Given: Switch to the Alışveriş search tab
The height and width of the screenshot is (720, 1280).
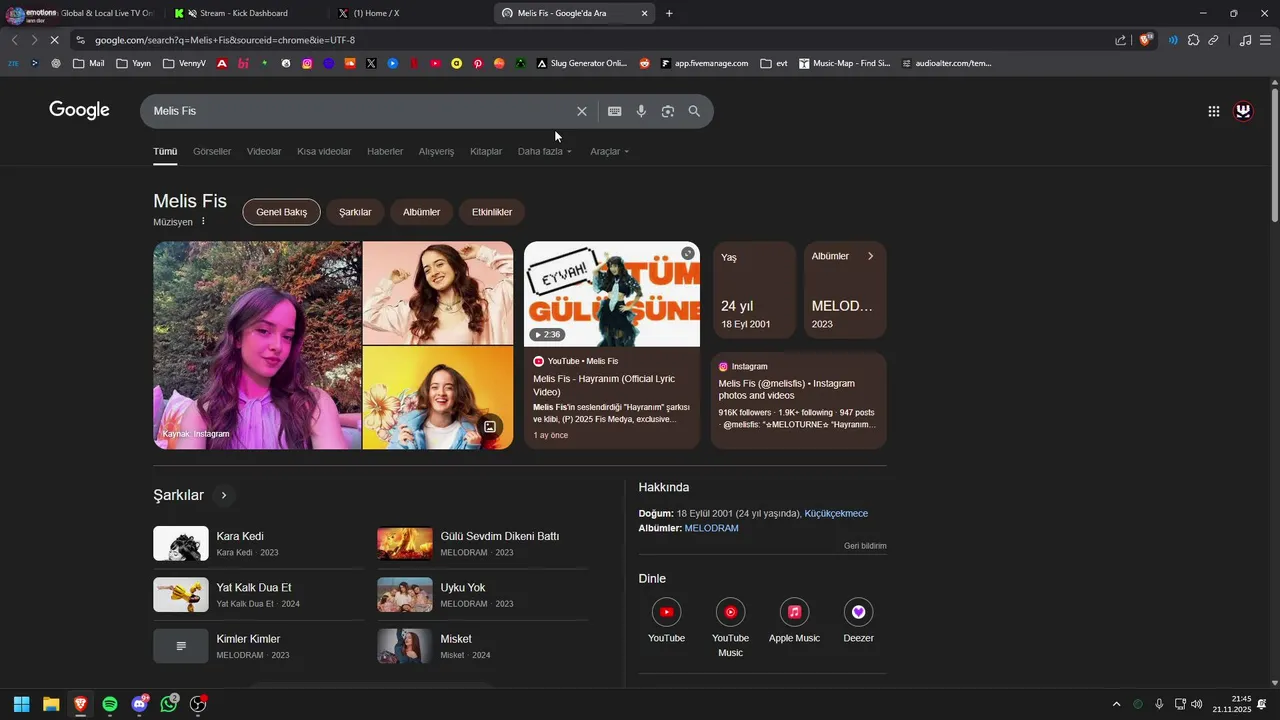Looking at the screenshot, I should point(436,151).
